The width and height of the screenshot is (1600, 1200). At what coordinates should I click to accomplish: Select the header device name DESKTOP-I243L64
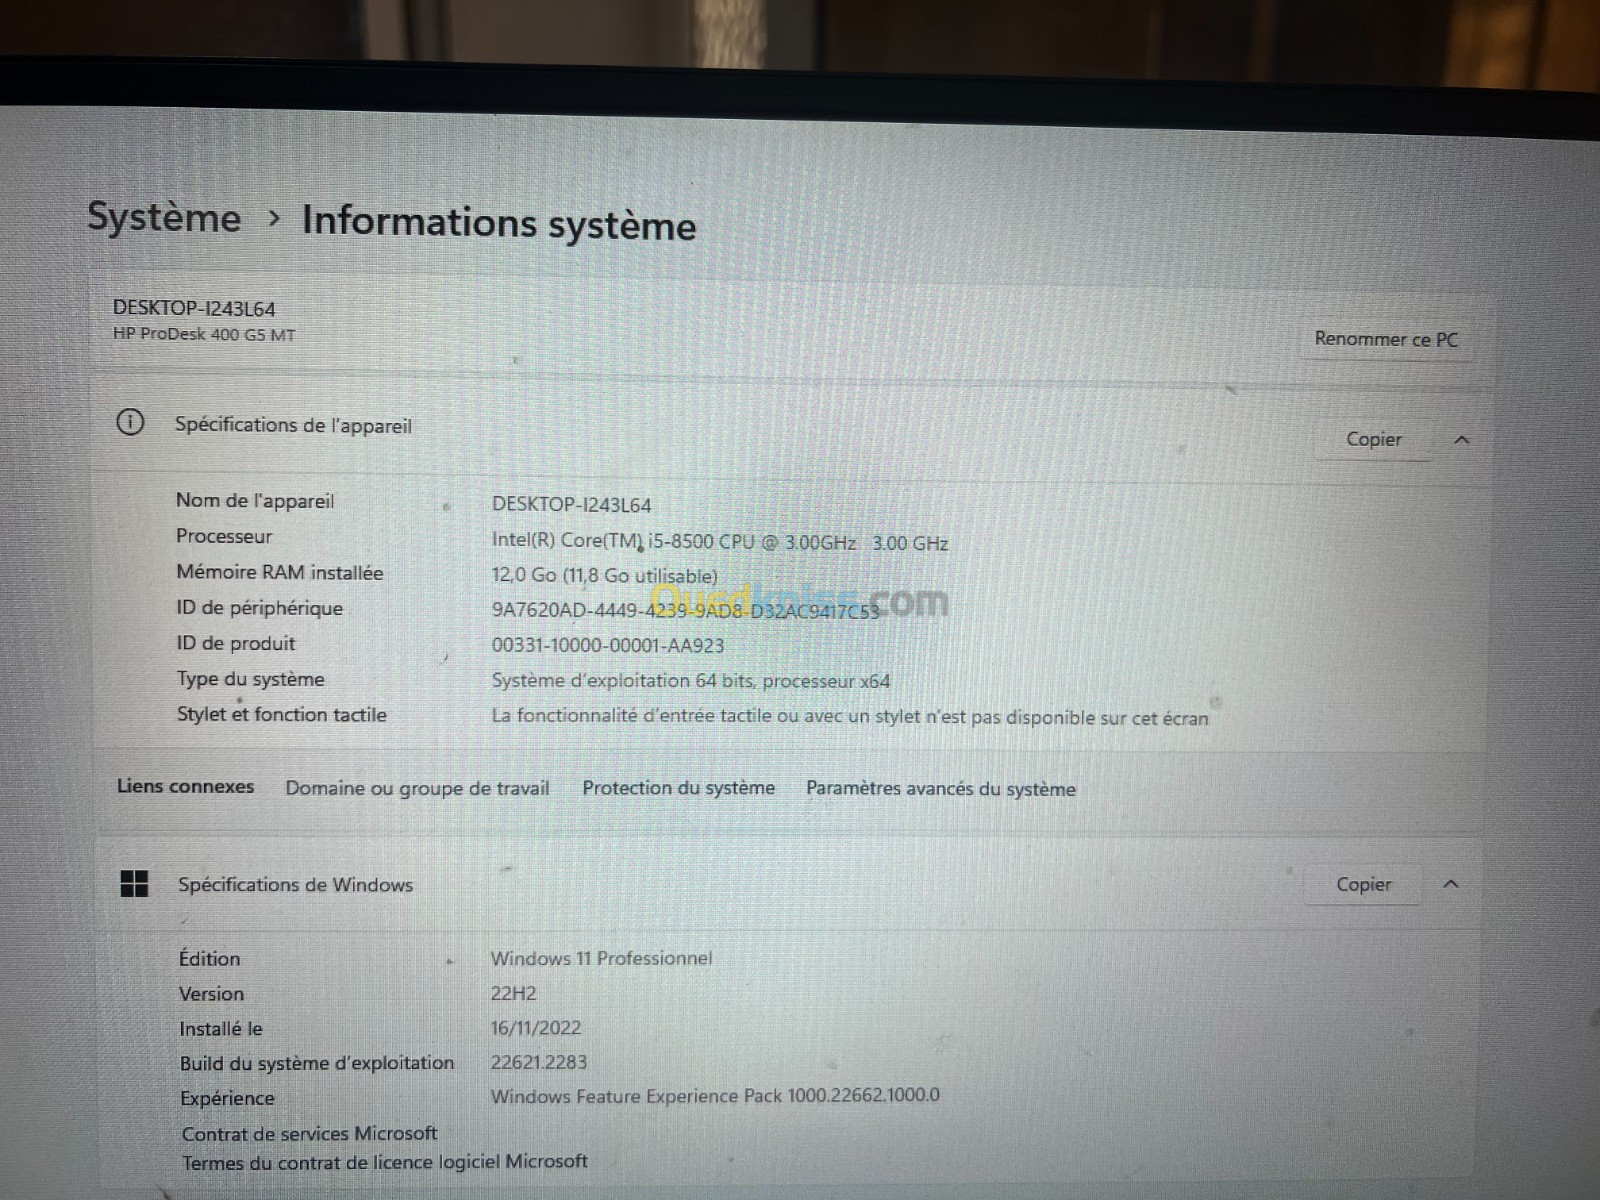[194, 309]
